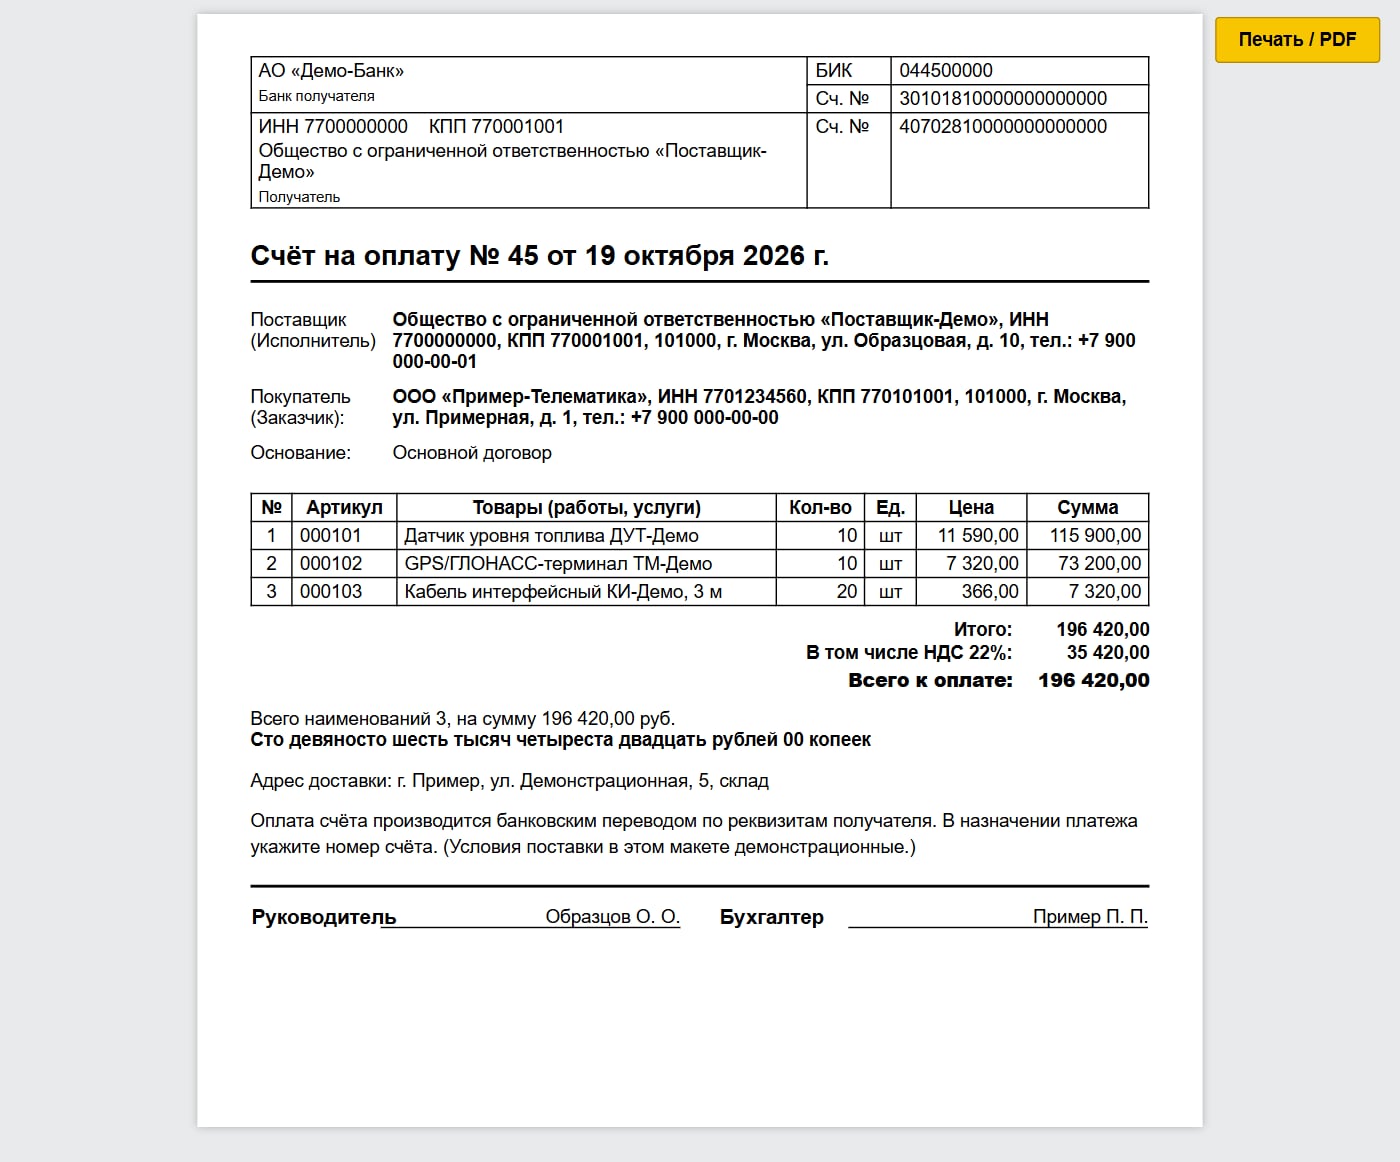Select item GPS/ГЛОНАСС-терминал ТМ-Демо

[558, 564]
